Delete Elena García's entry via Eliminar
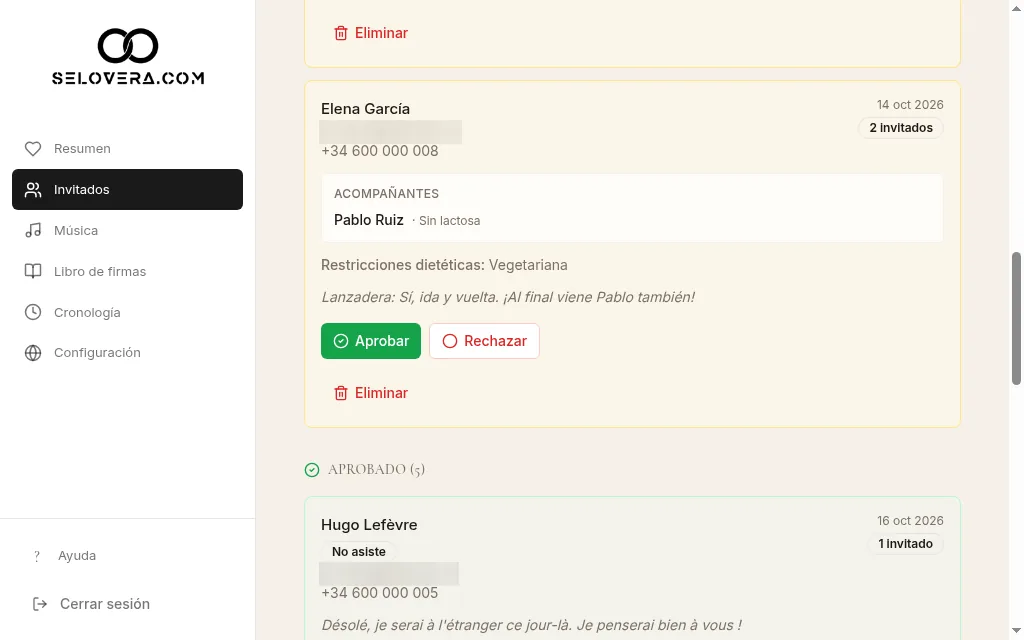 [x=371, y=393]
